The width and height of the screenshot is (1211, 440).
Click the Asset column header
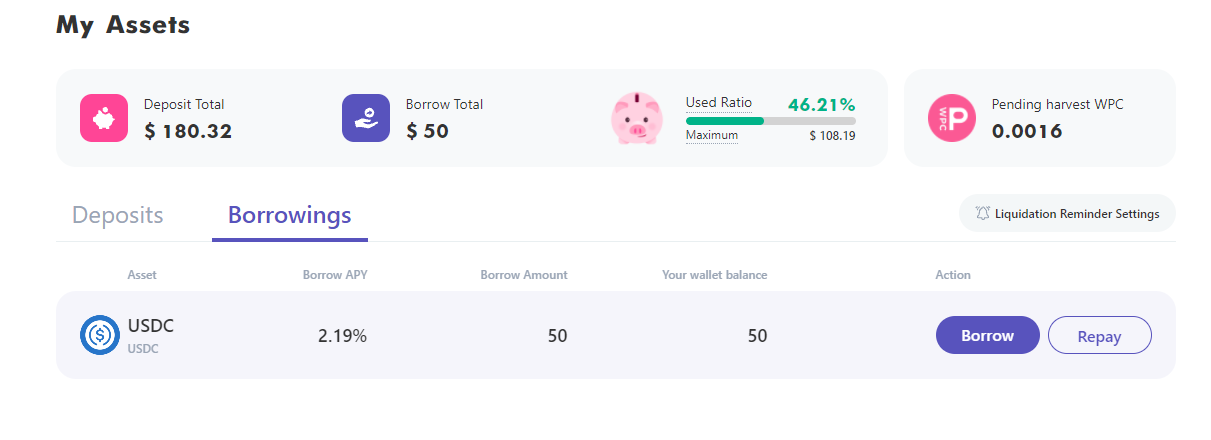coord(142,275)
